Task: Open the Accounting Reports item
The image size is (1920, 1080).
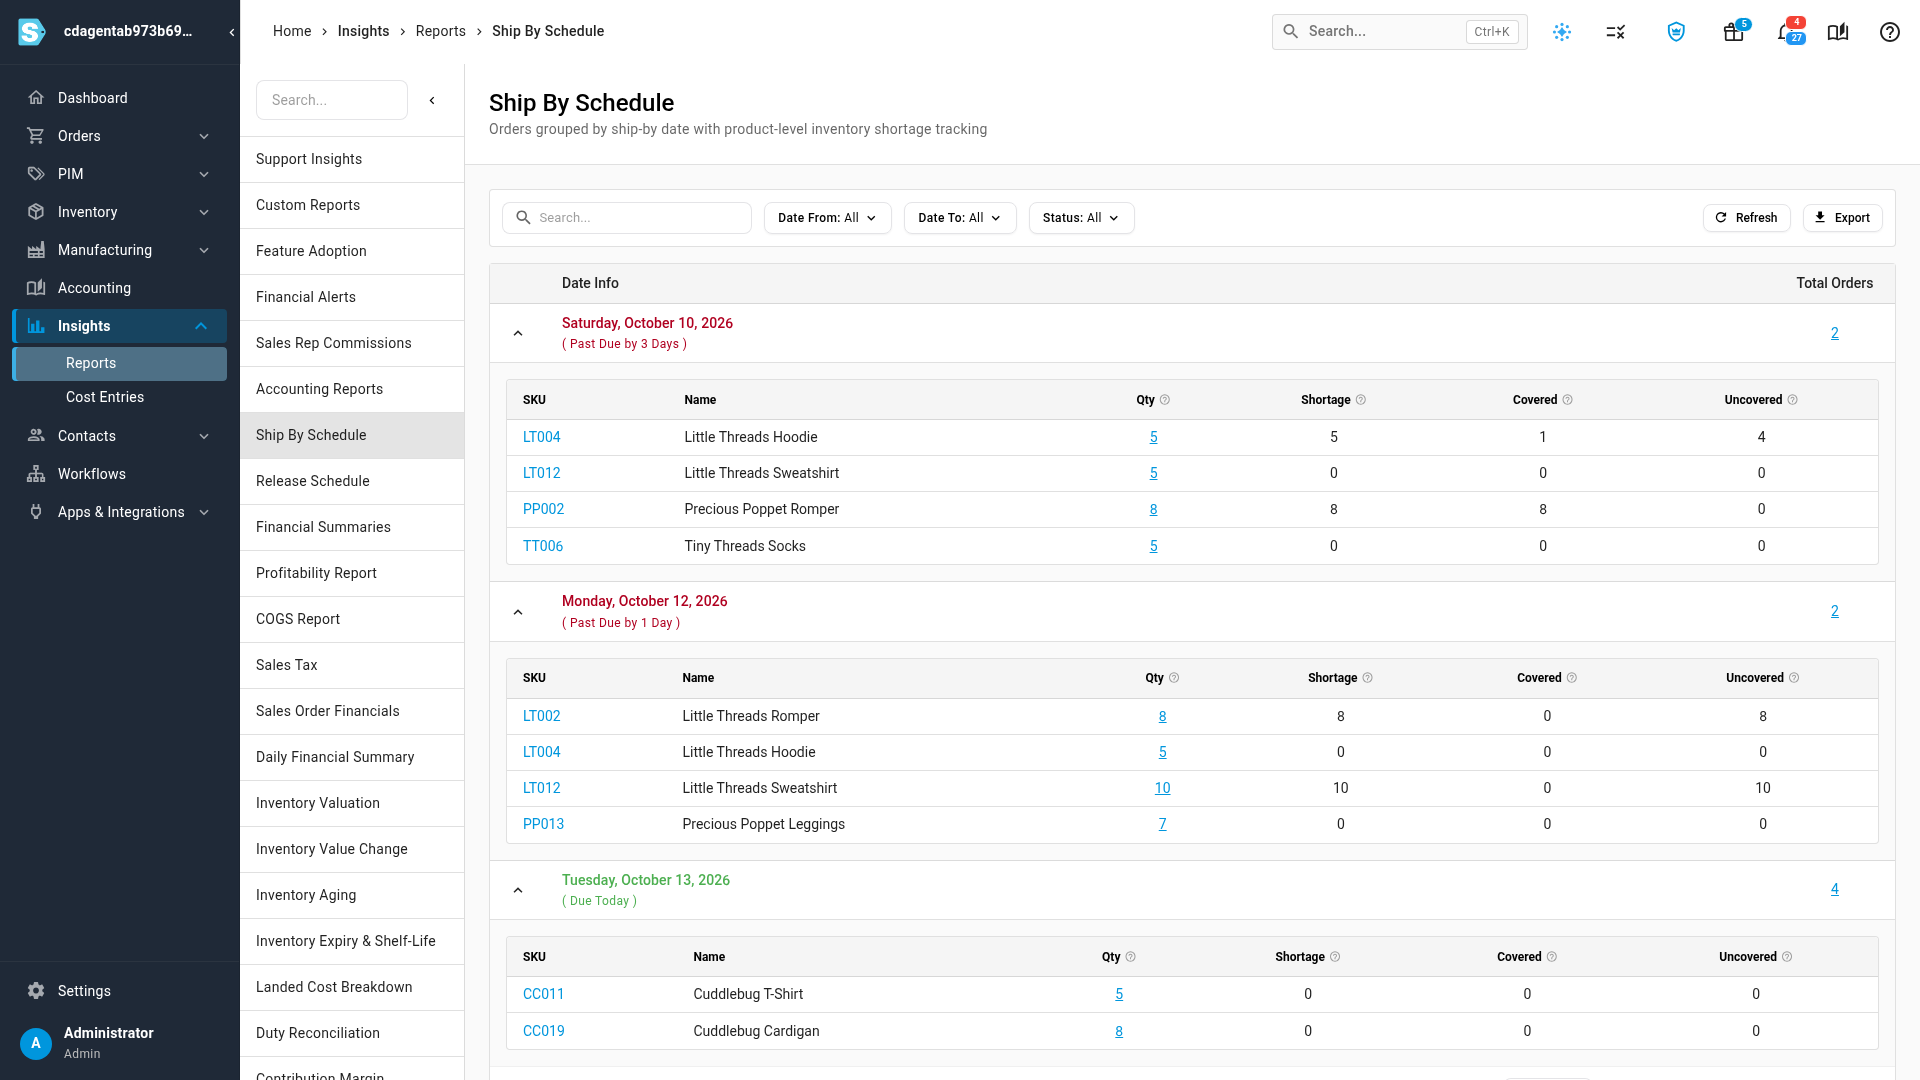Action: (x=352, y=389)
